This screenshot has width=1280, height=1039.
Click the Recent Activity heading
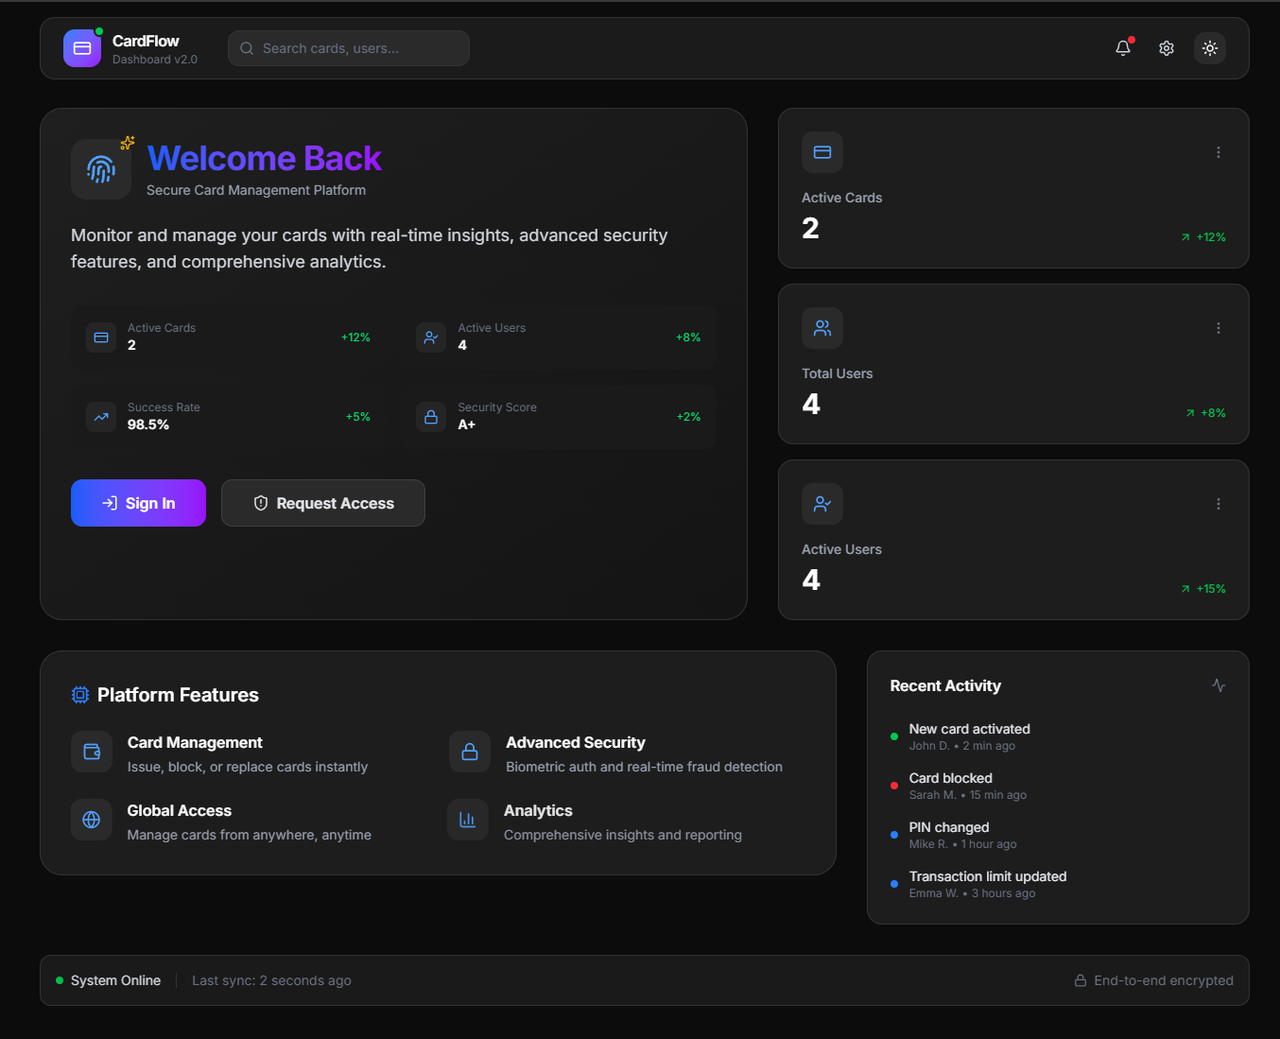pos(945,686)
